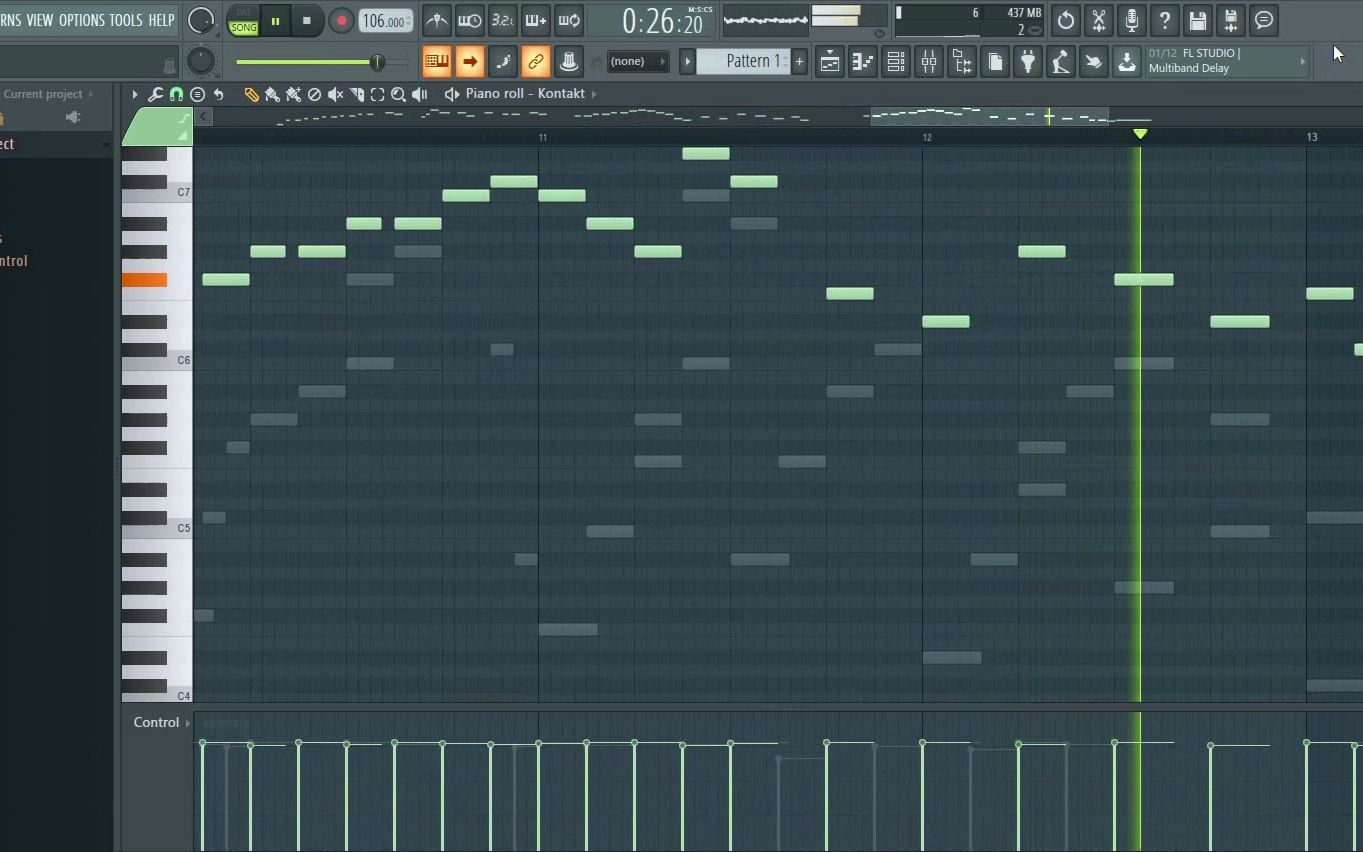Expand pattern options arrow left of Pattern 1

(x=687, y=62)
